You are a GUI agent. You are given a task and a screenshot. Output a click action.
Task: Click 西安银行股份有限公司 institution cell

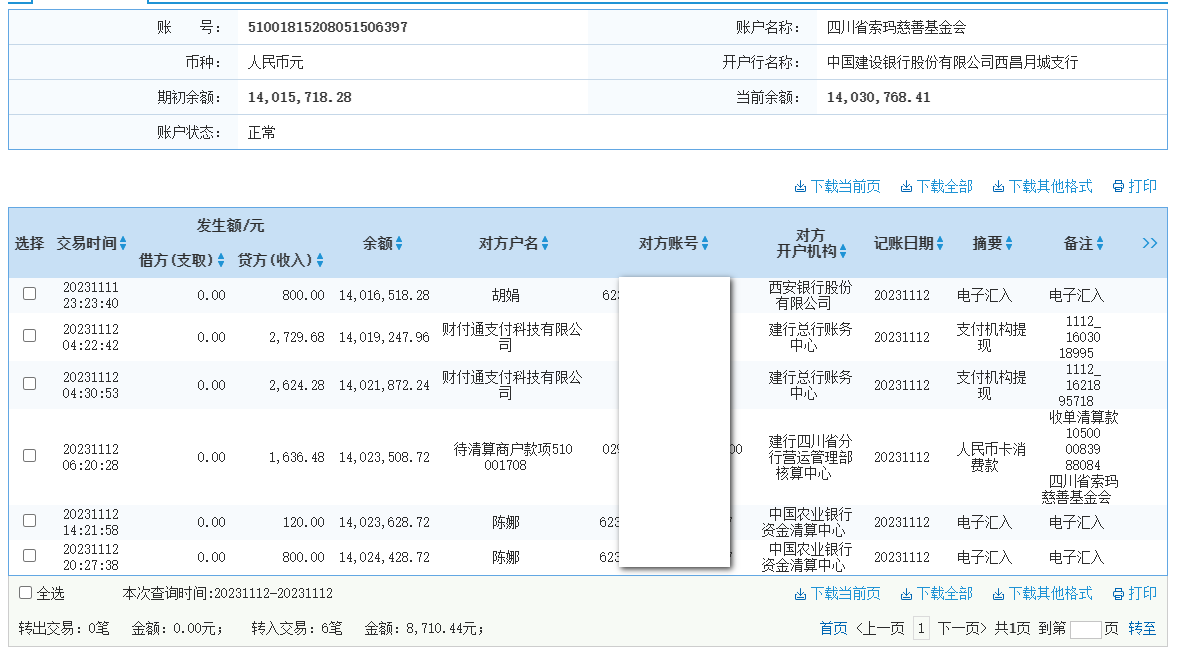coord(810,295)
